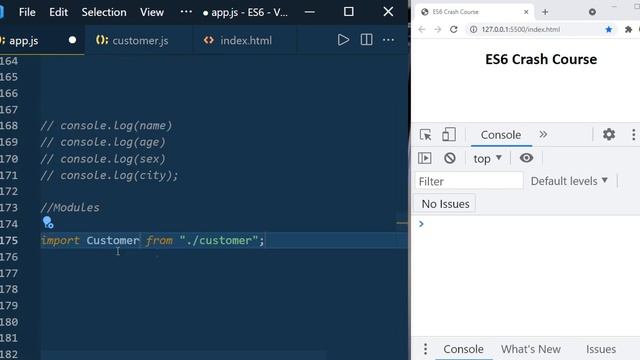640x360 pixels.
Task: Clear the console
Action: (x=449, y=158)
